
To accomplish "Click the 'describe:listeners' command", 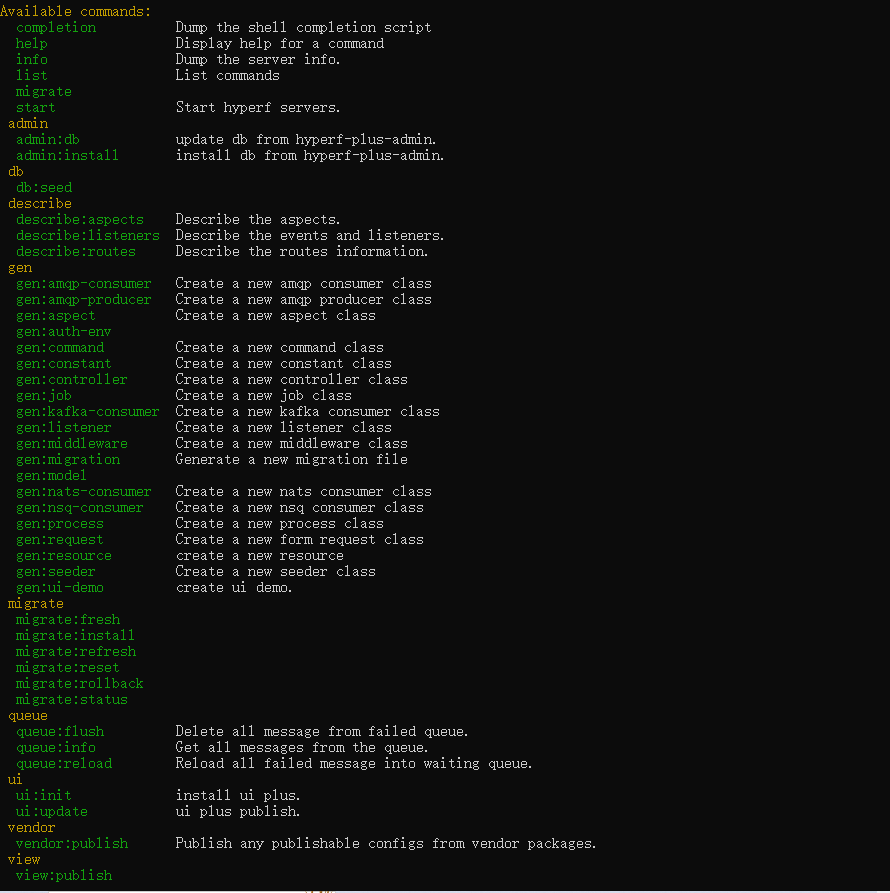I will (88, 235).
